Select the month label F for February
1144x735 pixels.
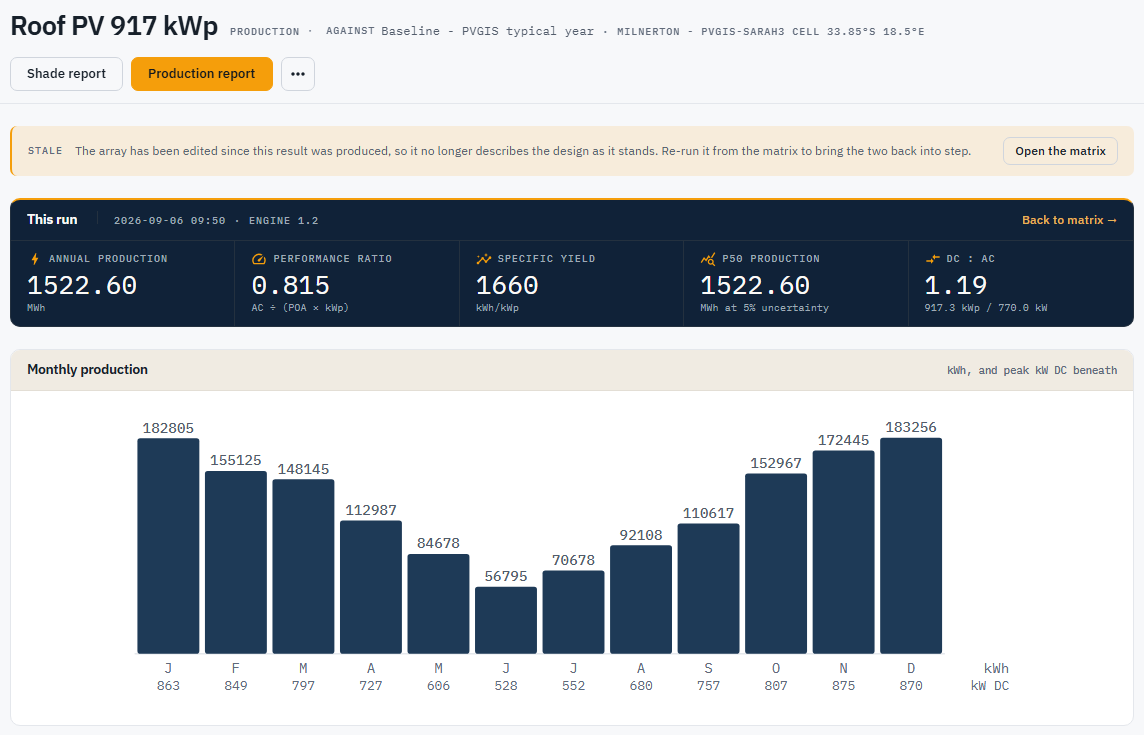[236, 669]
